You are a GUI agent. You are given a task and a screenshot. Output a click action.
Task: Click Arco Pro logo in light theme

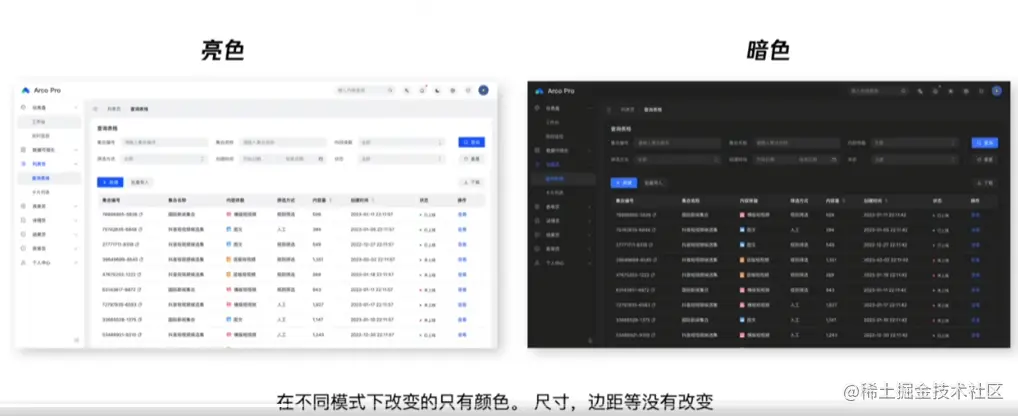click(25, 90)
